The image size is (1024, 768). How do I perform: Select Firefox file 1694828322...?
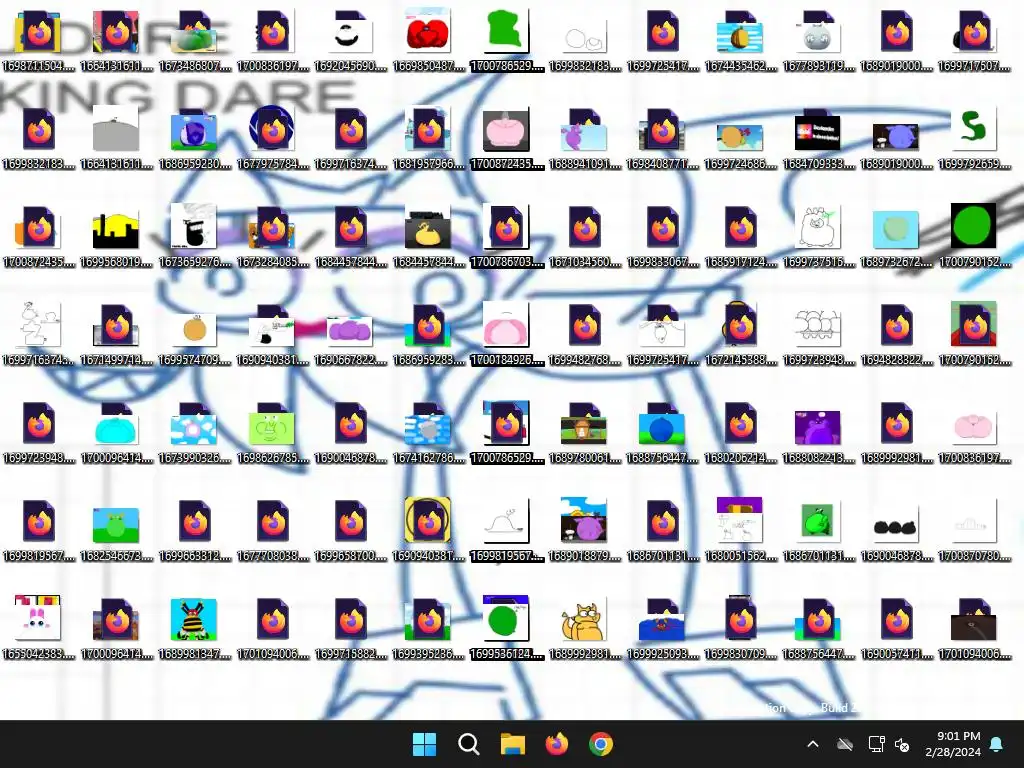tap(896, 334)
